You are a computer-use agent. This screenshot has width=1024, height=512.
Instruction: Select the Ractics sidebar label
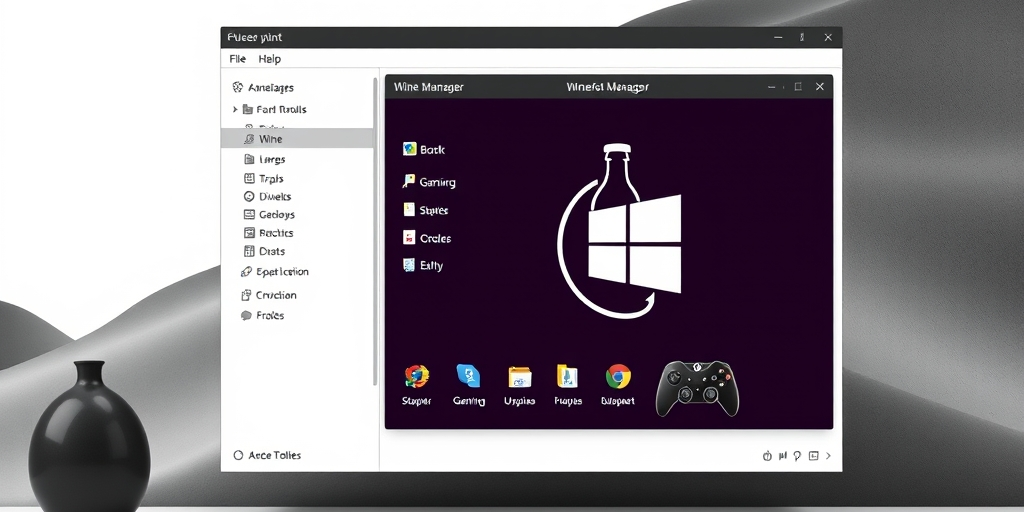(x=276, y=233)
